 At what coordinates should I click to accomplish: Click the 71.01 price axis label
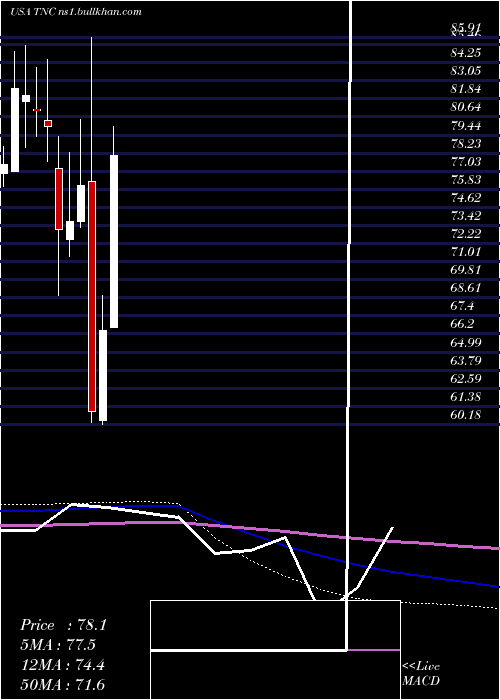pyautogui.click(x=466, y=252)
